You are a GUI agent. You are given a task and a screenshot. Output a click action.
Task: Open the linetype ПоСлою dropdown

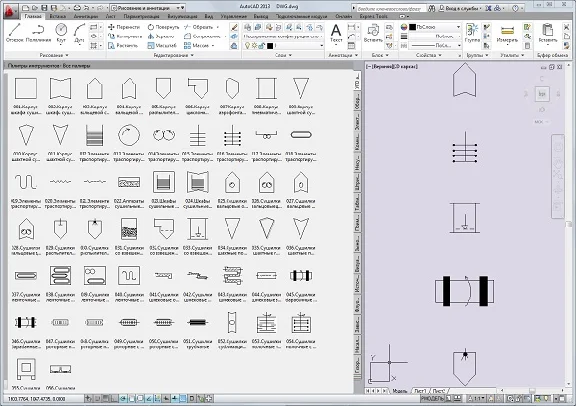435,46
